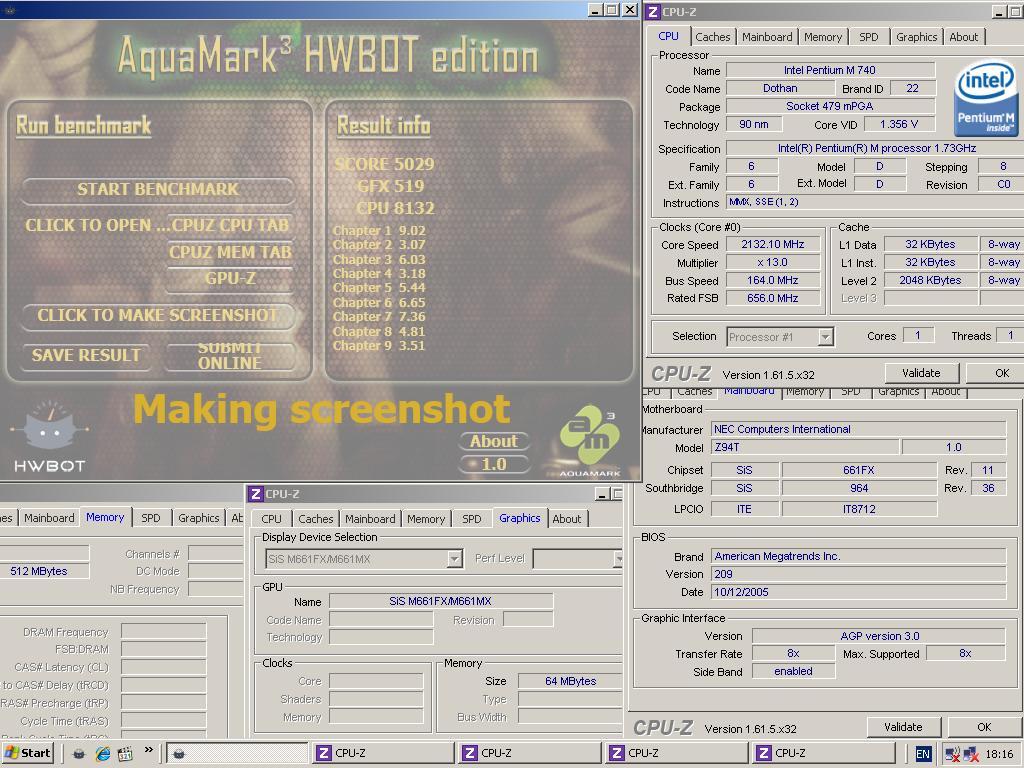Open Caches tab in the Graphics CPU-Z window
The height and width of the screenshot is (768, 1024).
[315, 519]
